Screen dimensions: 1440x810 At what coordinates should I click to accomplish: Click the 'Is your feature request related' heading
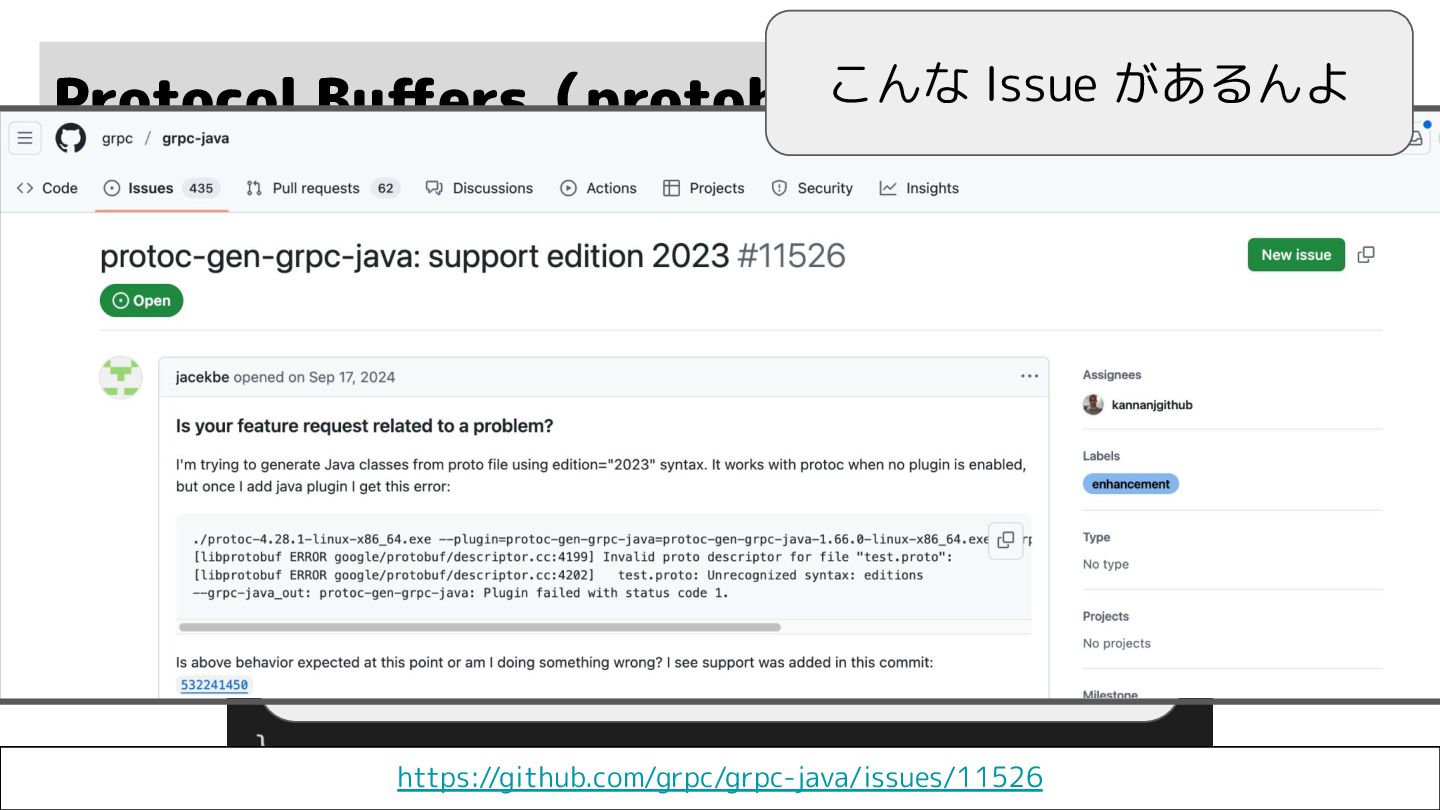(x=365, y=426)
